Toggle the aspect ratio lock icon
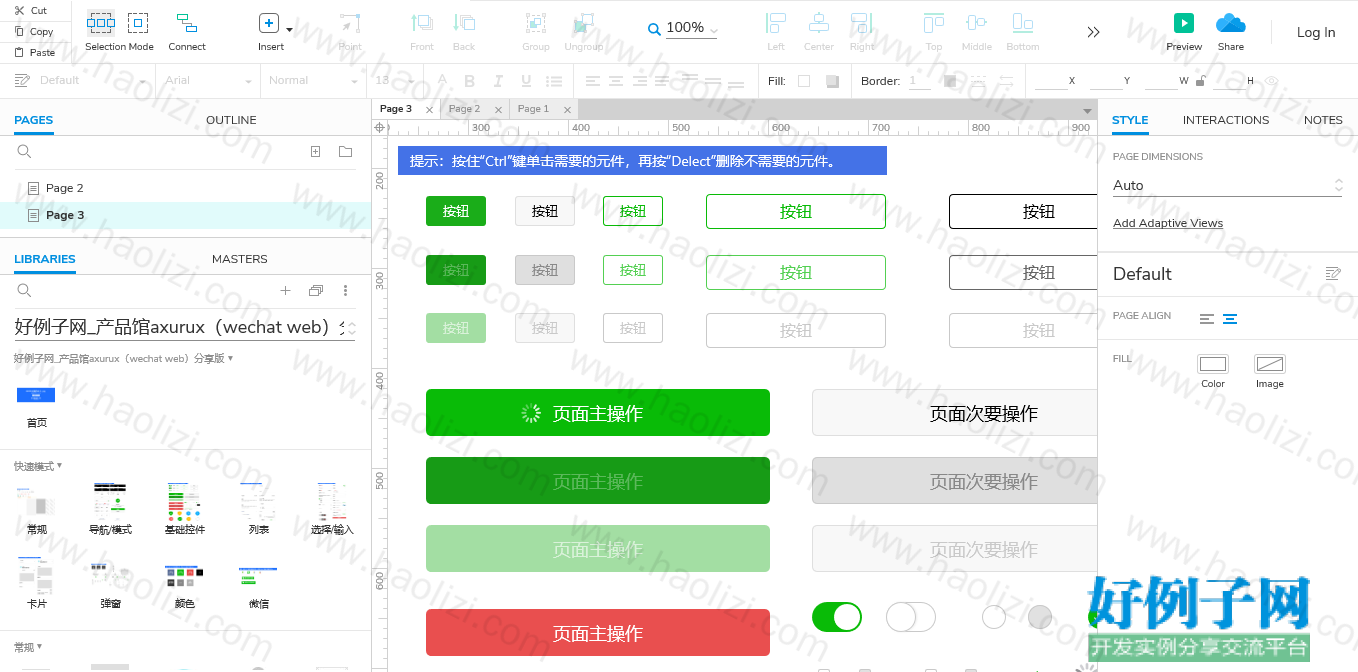 point(1200,81)
